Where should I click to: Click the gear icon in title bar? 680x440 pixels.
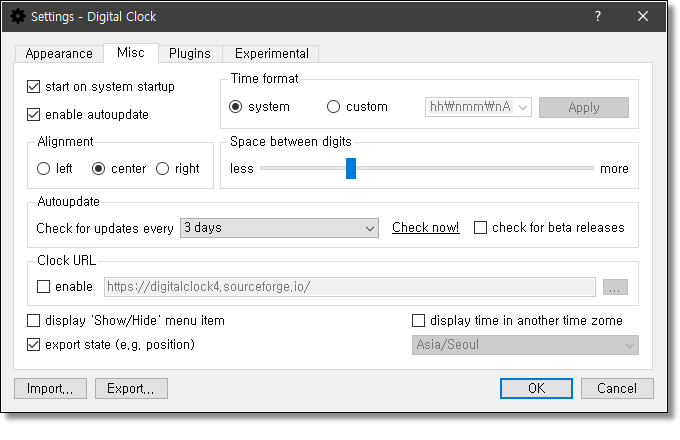(x=18, y=16)
